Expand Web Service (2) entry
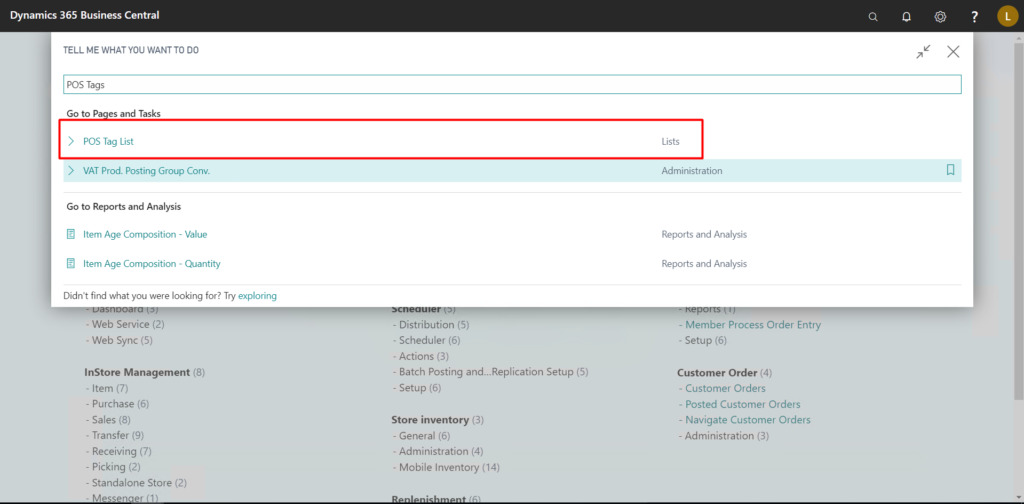 [128, 324]
